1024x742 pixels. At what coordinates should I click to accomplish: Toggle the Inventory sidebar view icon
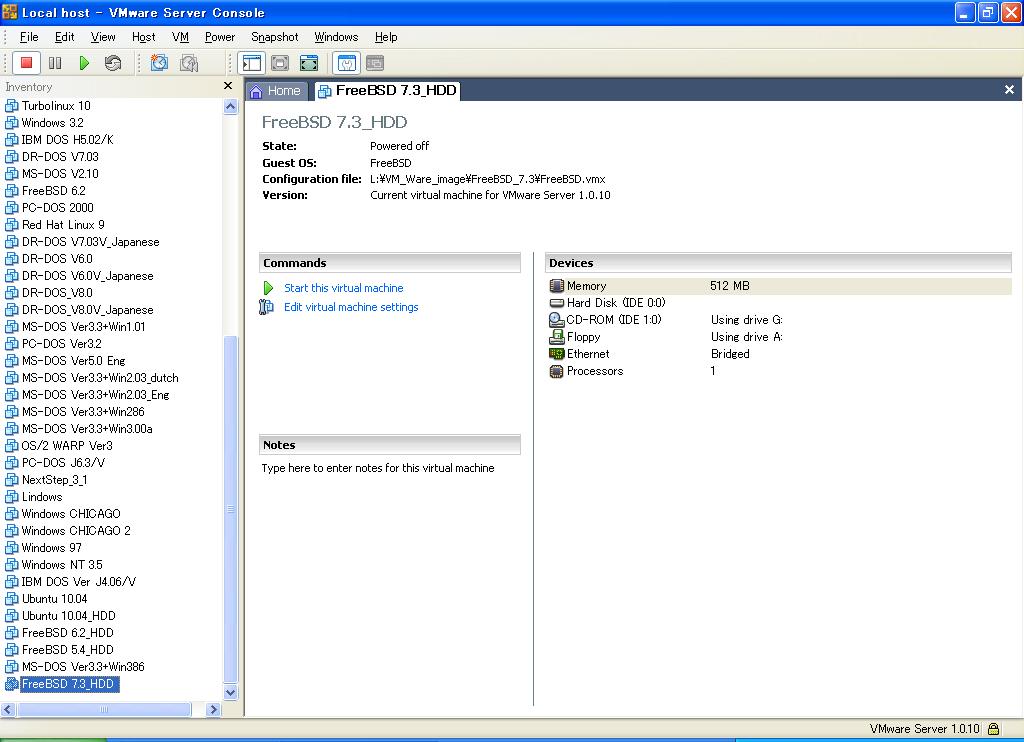pyautogui.click(x=251, y=63)
